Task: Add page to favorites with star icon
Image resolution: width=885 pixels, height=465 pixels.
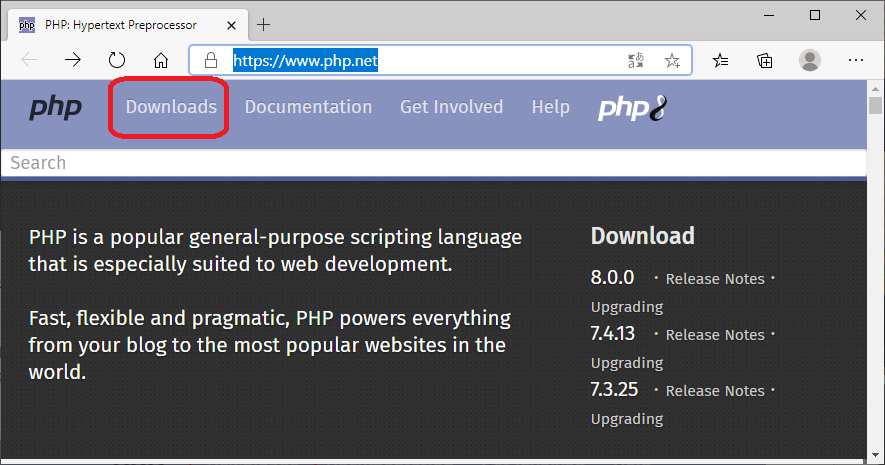Action: pos(673,60)
